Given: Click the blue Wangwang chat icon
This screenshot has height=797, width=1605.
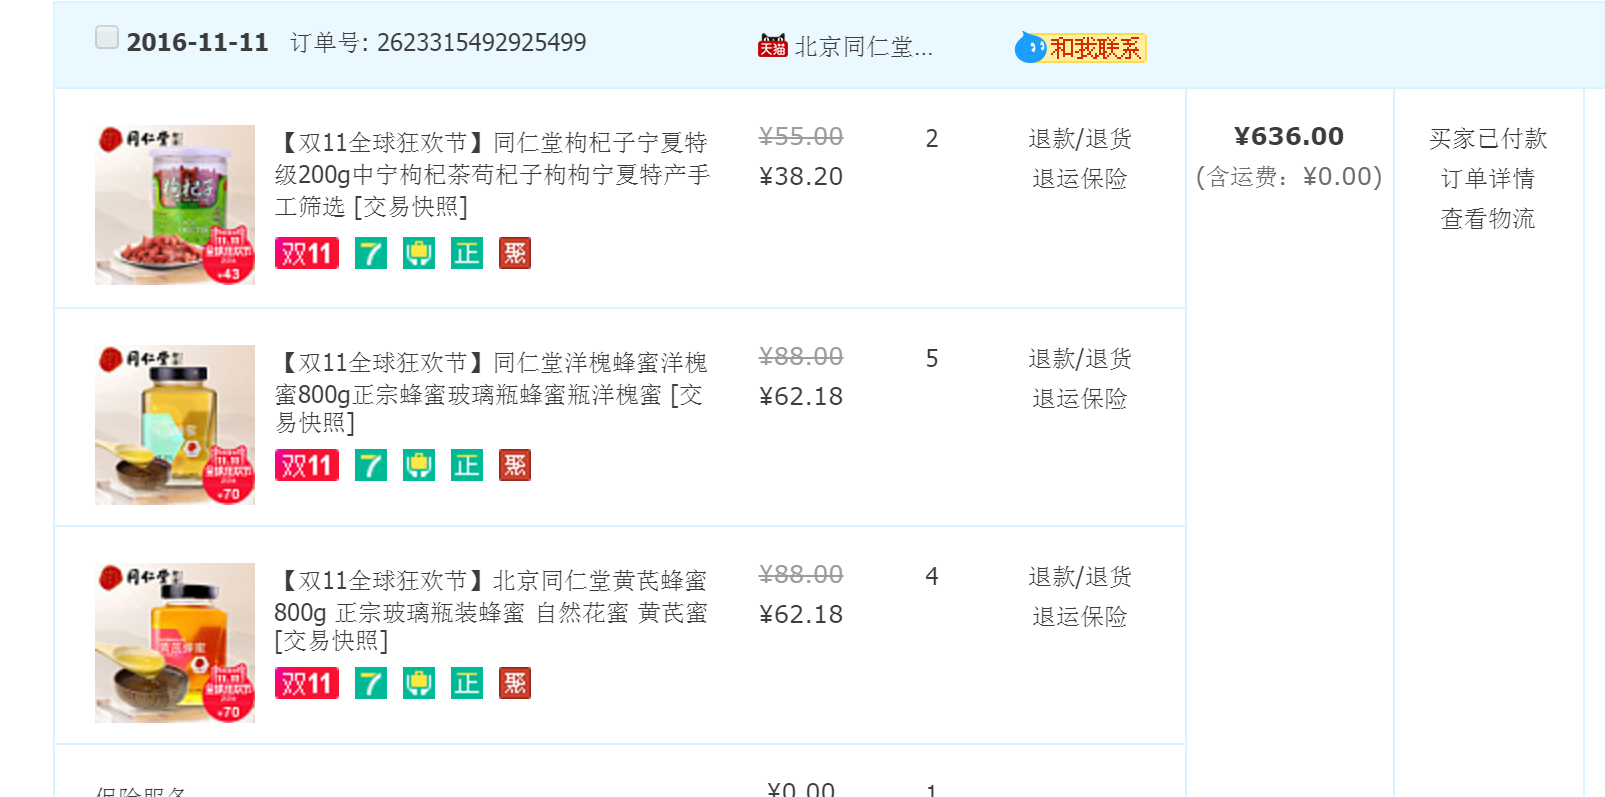Looking at the screenshot, I should 1030,47.
